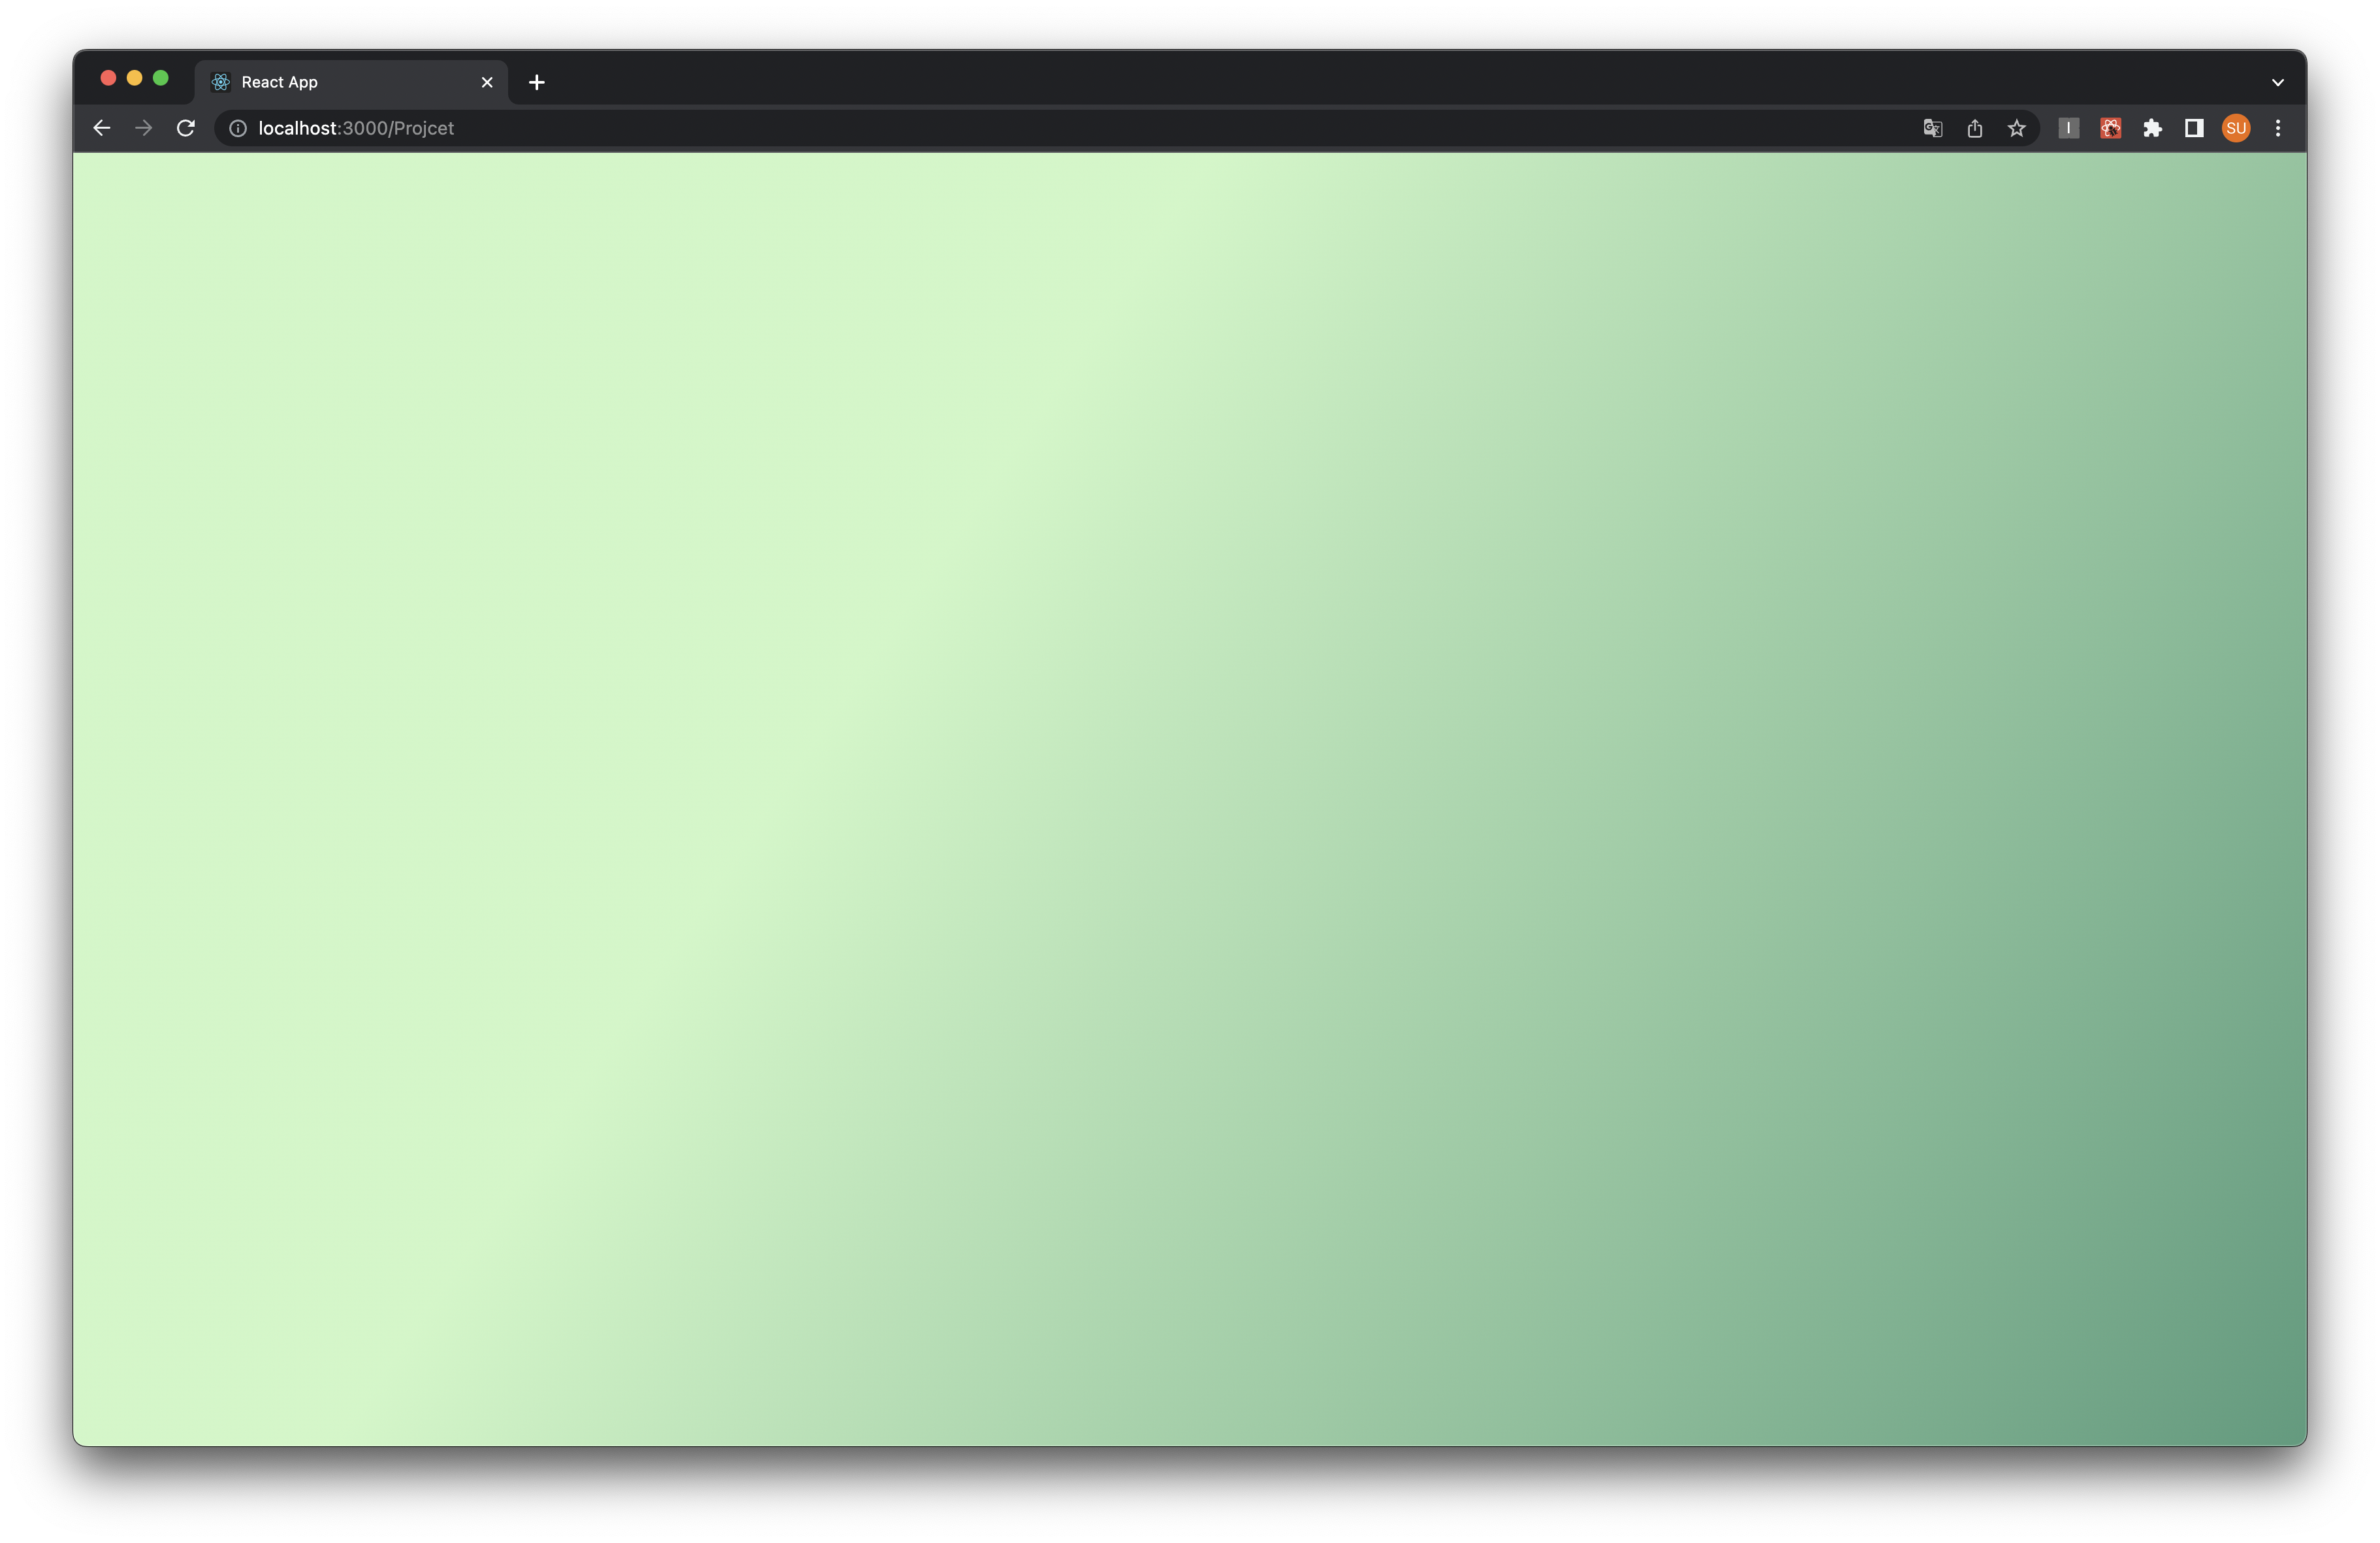
Task: Open the orange SU profile menu
Action: pos(2236,128)
